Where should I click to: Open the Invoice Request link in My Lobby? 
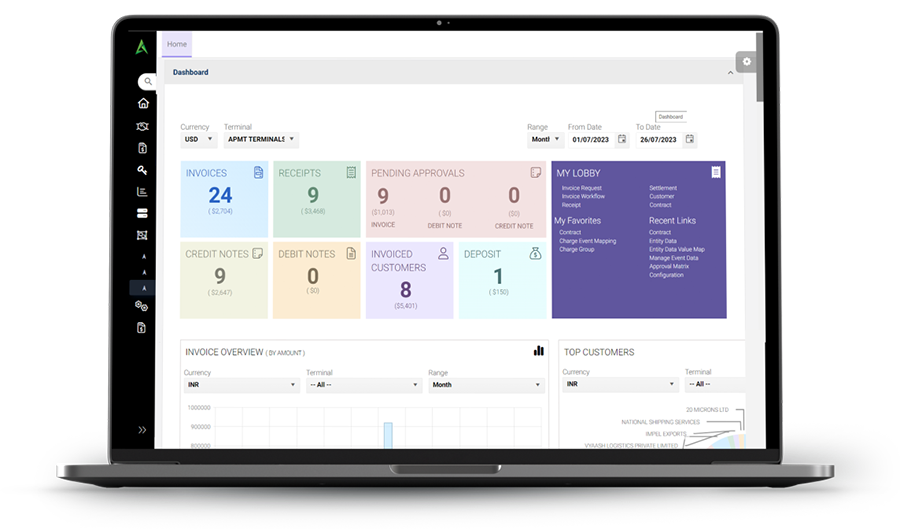click(x=581, y=188)
